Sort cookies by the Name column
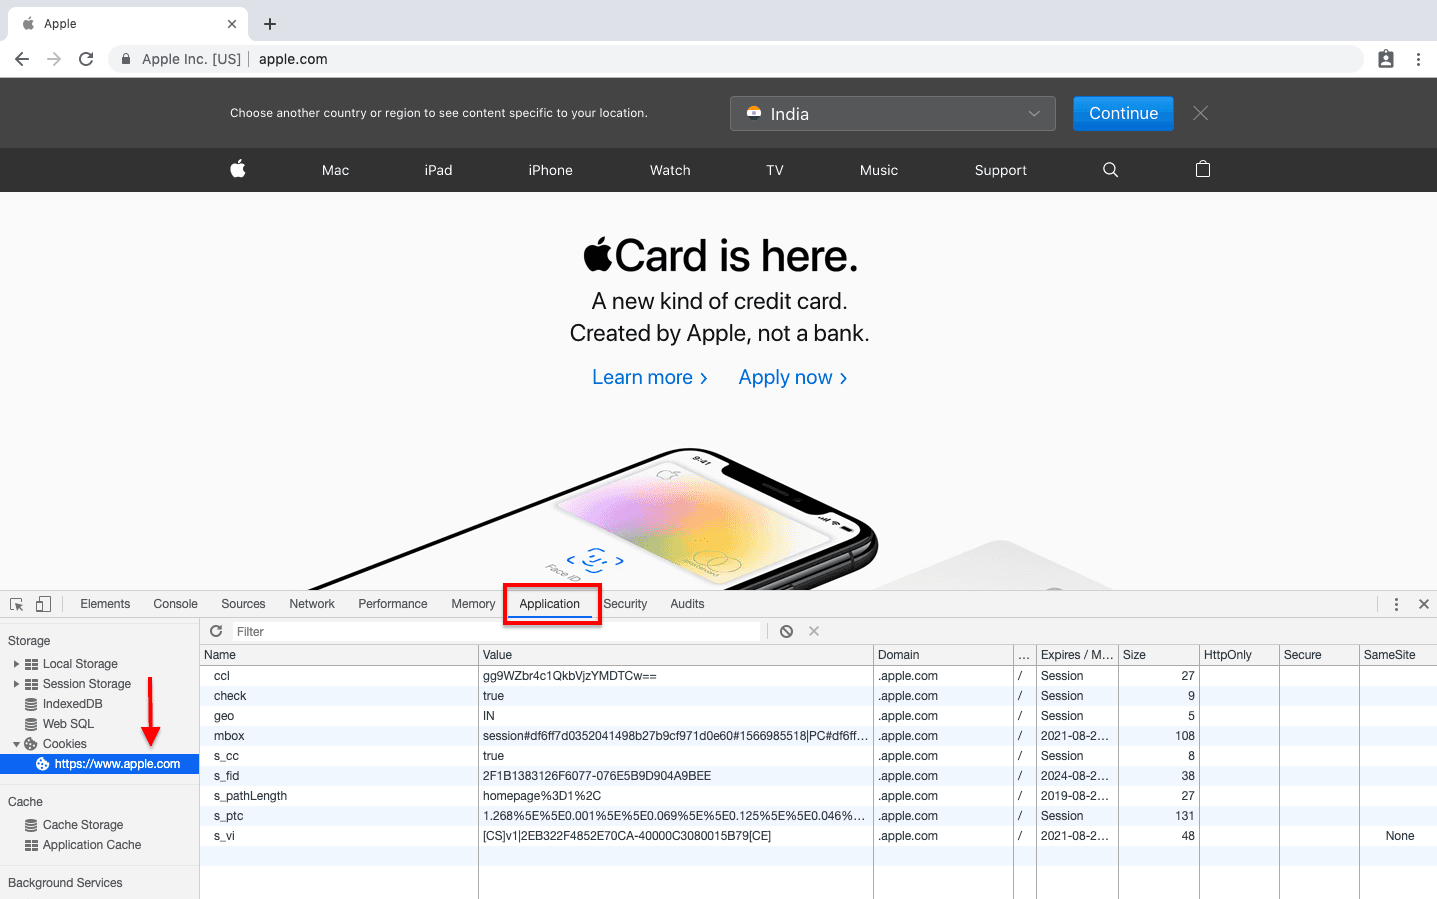The height and width of the screenshot is (899, 1437). [339, 655]
